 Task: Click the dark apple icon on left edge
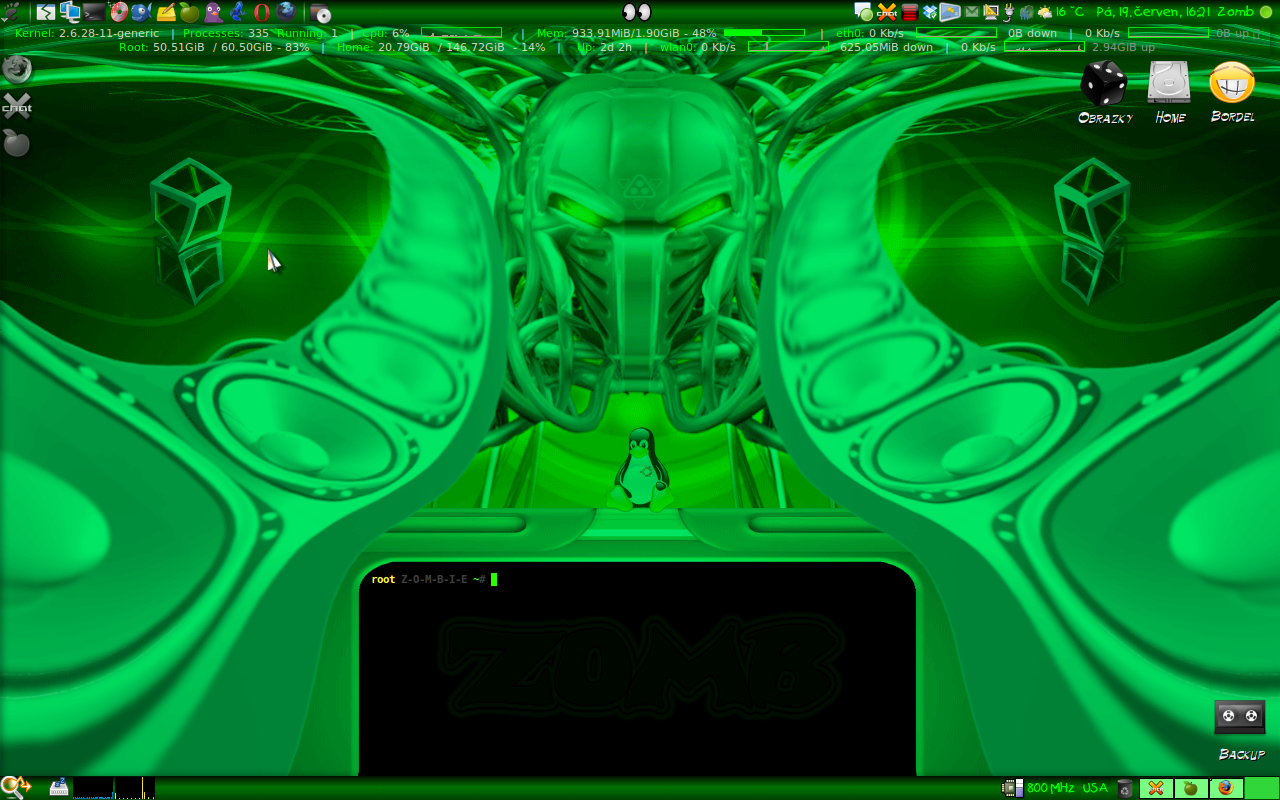(x=16, y=143)
